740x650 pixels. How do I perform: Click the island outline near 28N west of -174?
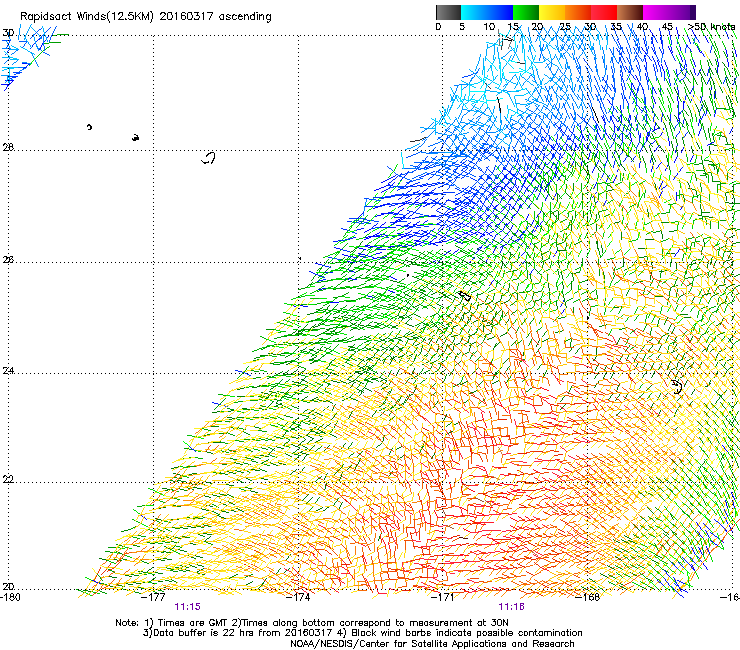click(209, 158)
